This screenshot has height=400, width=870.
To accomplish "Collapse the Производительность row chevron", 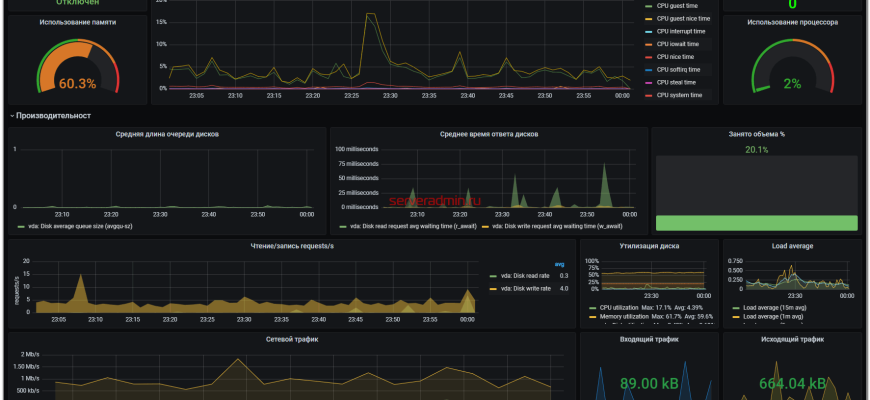I will click(x=11, y=116).
